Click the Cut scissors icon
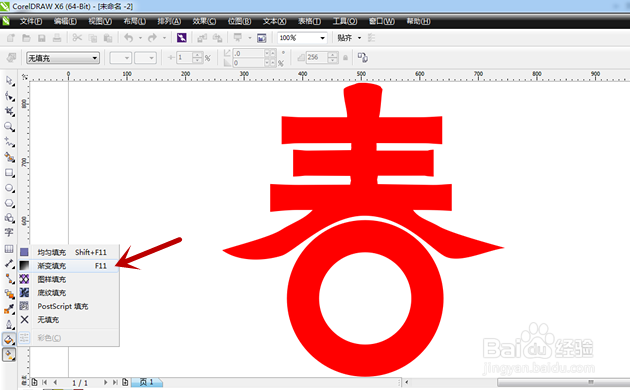Image resolution: width=630 pixels, height=390 pixels. 77,38
